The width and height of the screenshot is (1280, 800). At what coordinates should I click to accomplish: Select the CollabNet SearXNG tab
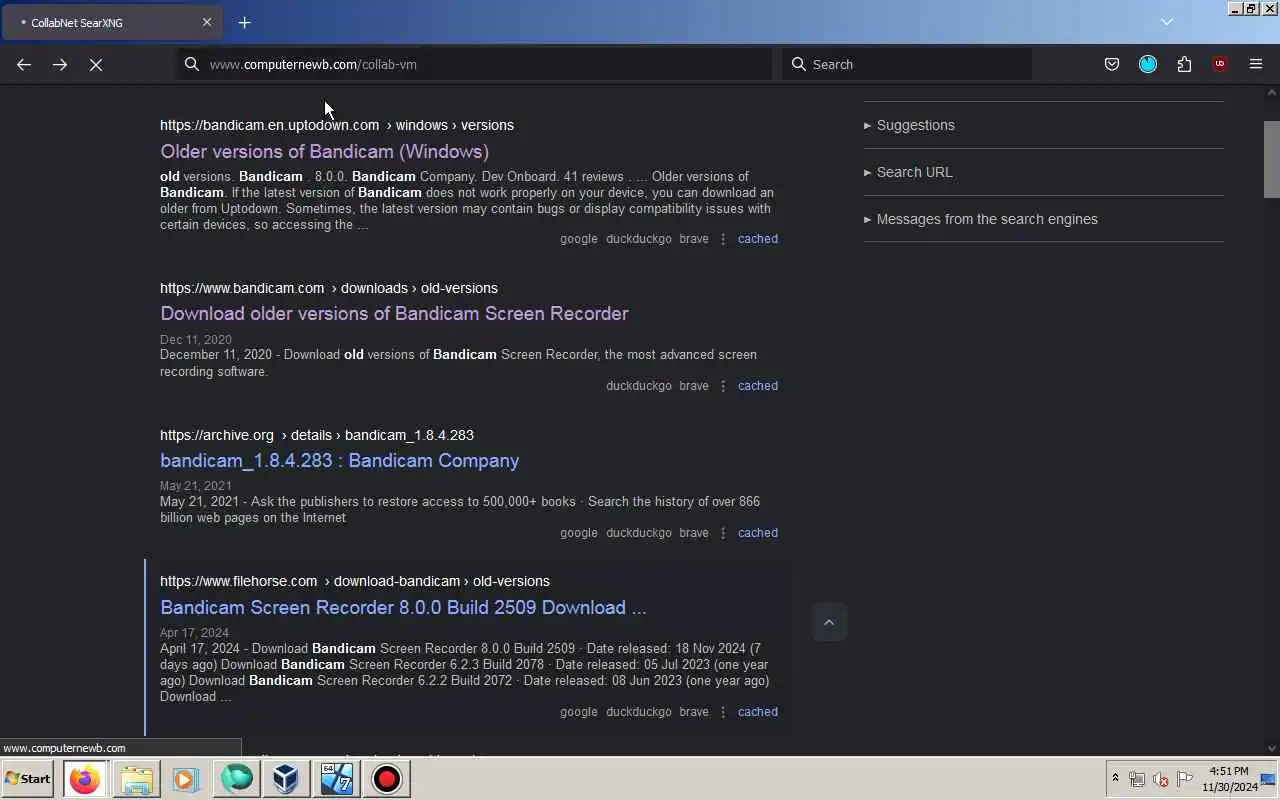click(112, 22)
